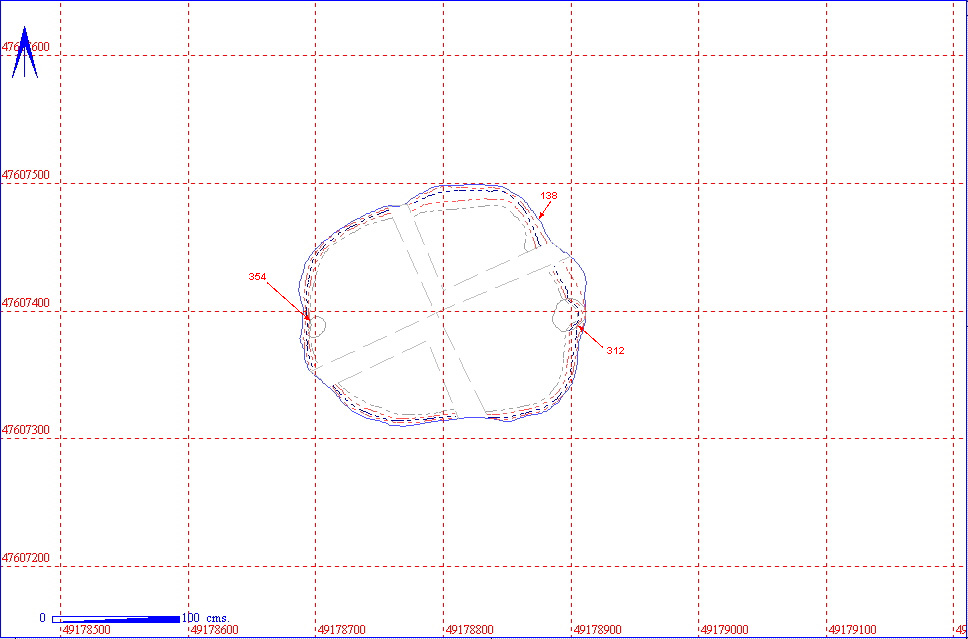Click the easting label 49178800

(x=470, y=630)
